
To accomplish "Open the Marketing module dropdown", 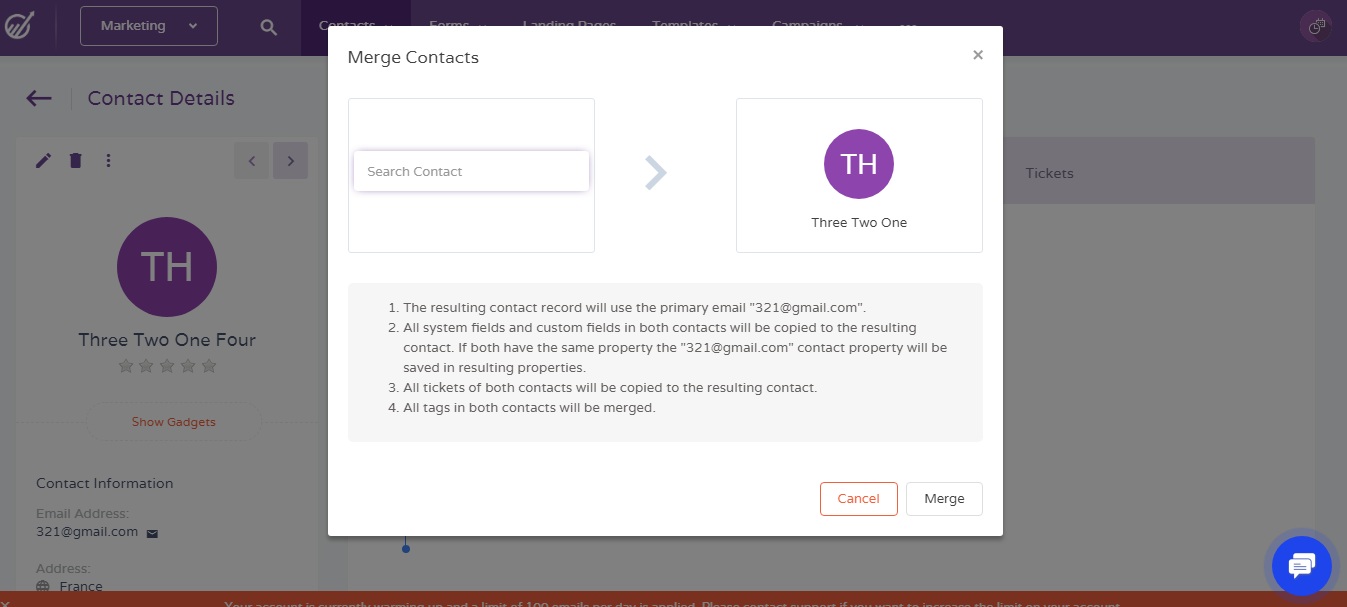I will click(x=148, y=26).
